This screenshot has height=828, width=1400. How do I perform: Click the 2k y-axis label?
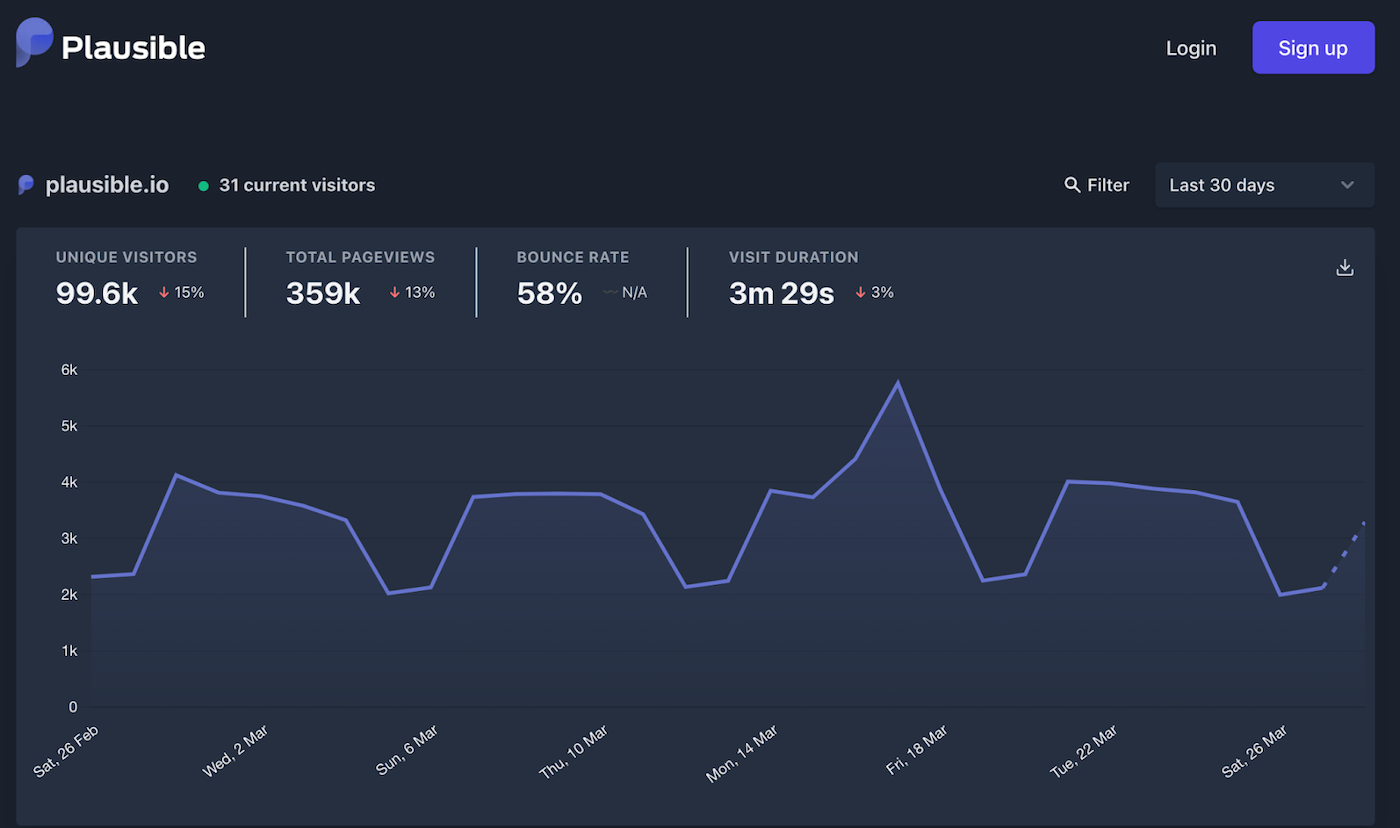coord(69,595)
